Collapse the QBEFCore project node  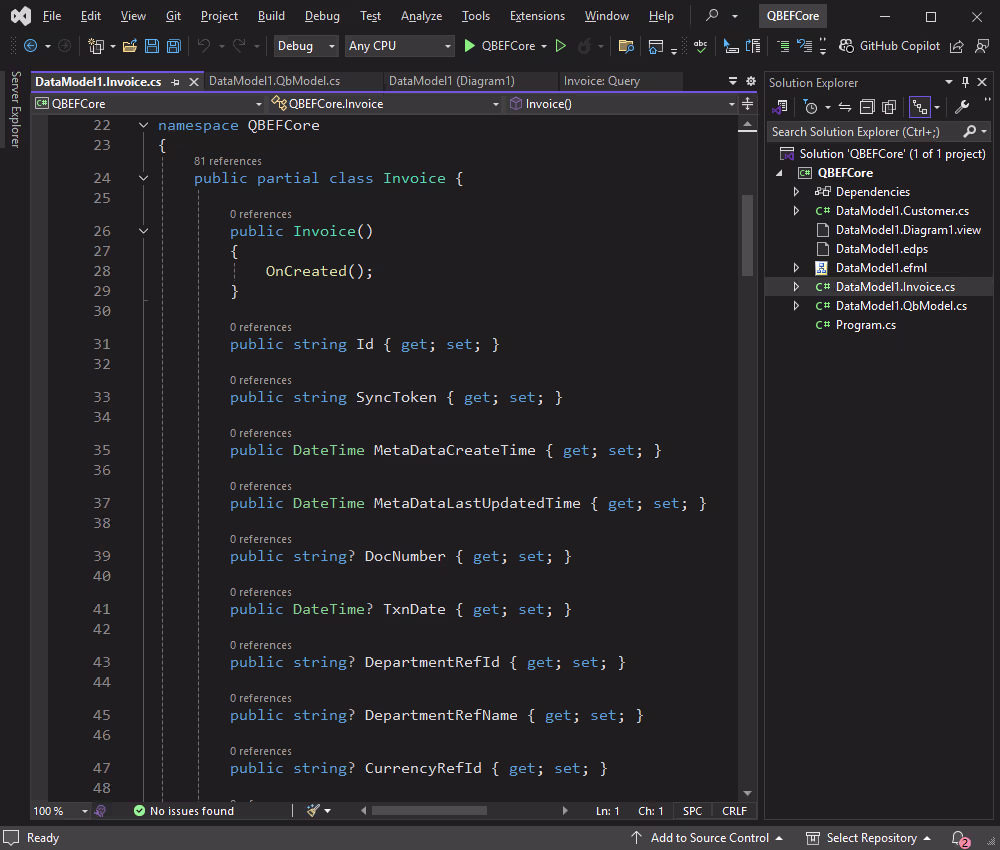click(x=779, y=173)
